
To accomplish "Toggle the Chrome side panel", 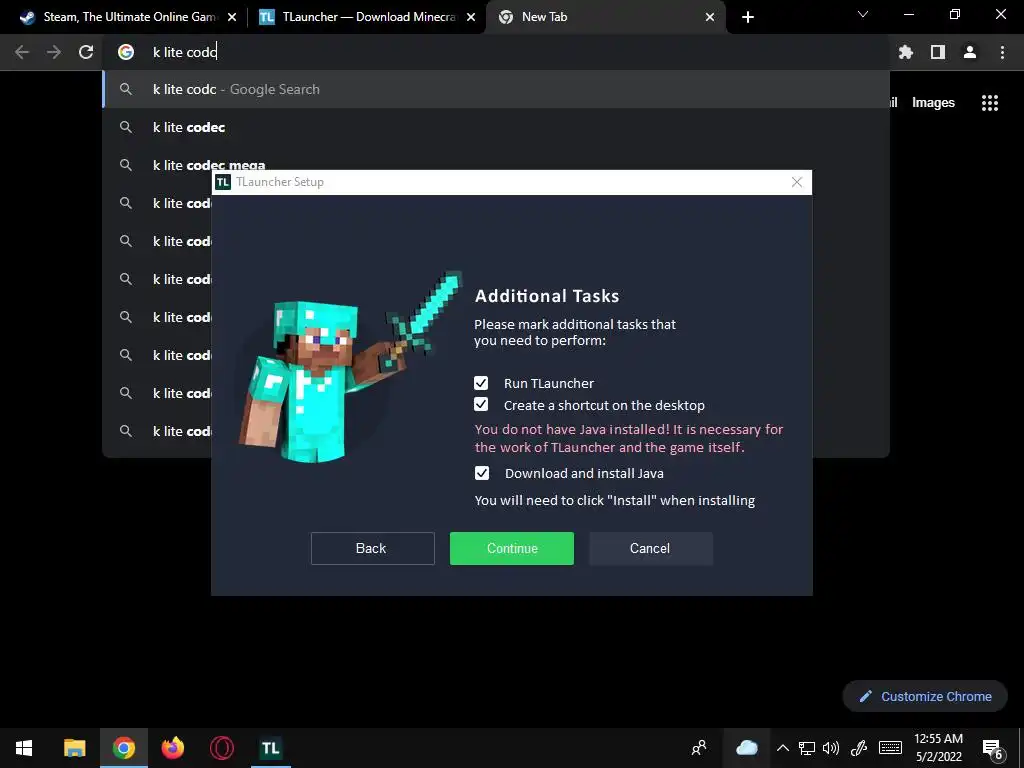I will [x=938, y=52].
